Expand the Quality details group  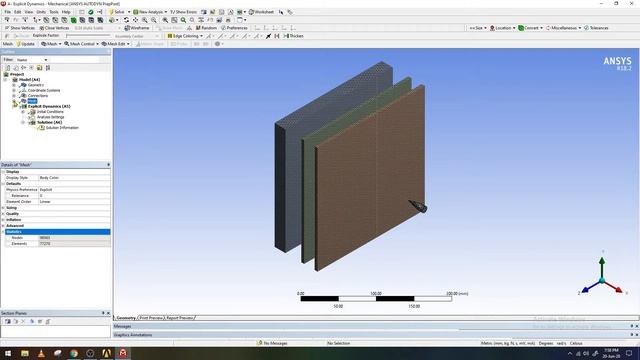tap(3, 214)
